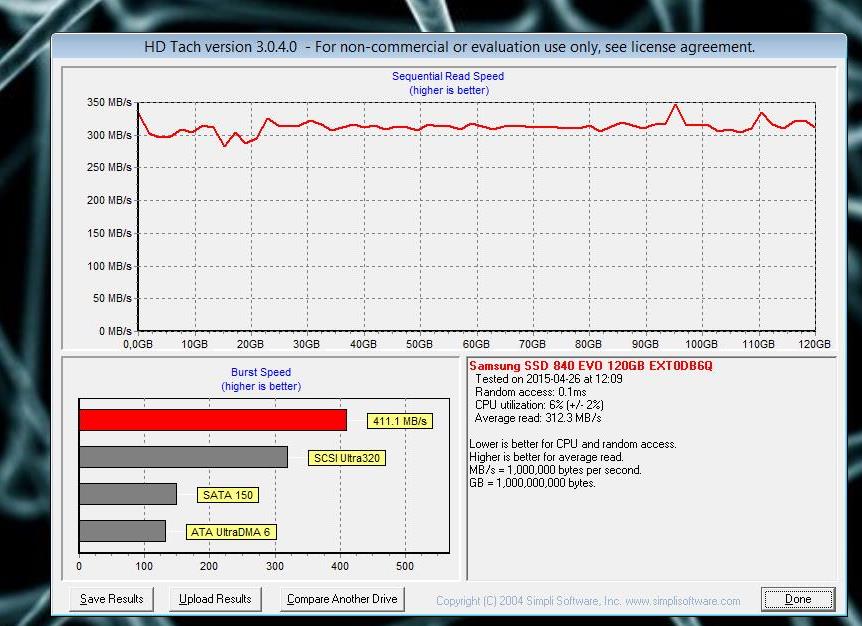
Task: Select the Random access: 0.1ms value
Action: coord(531,392)
